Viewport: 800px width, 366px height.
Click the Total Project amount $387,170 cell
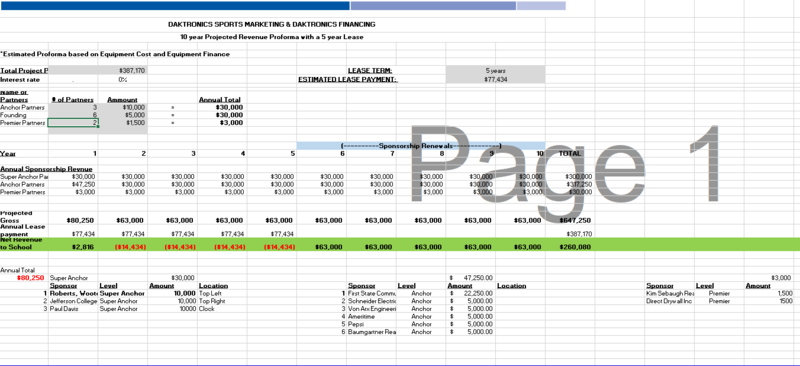coord(122,70)
